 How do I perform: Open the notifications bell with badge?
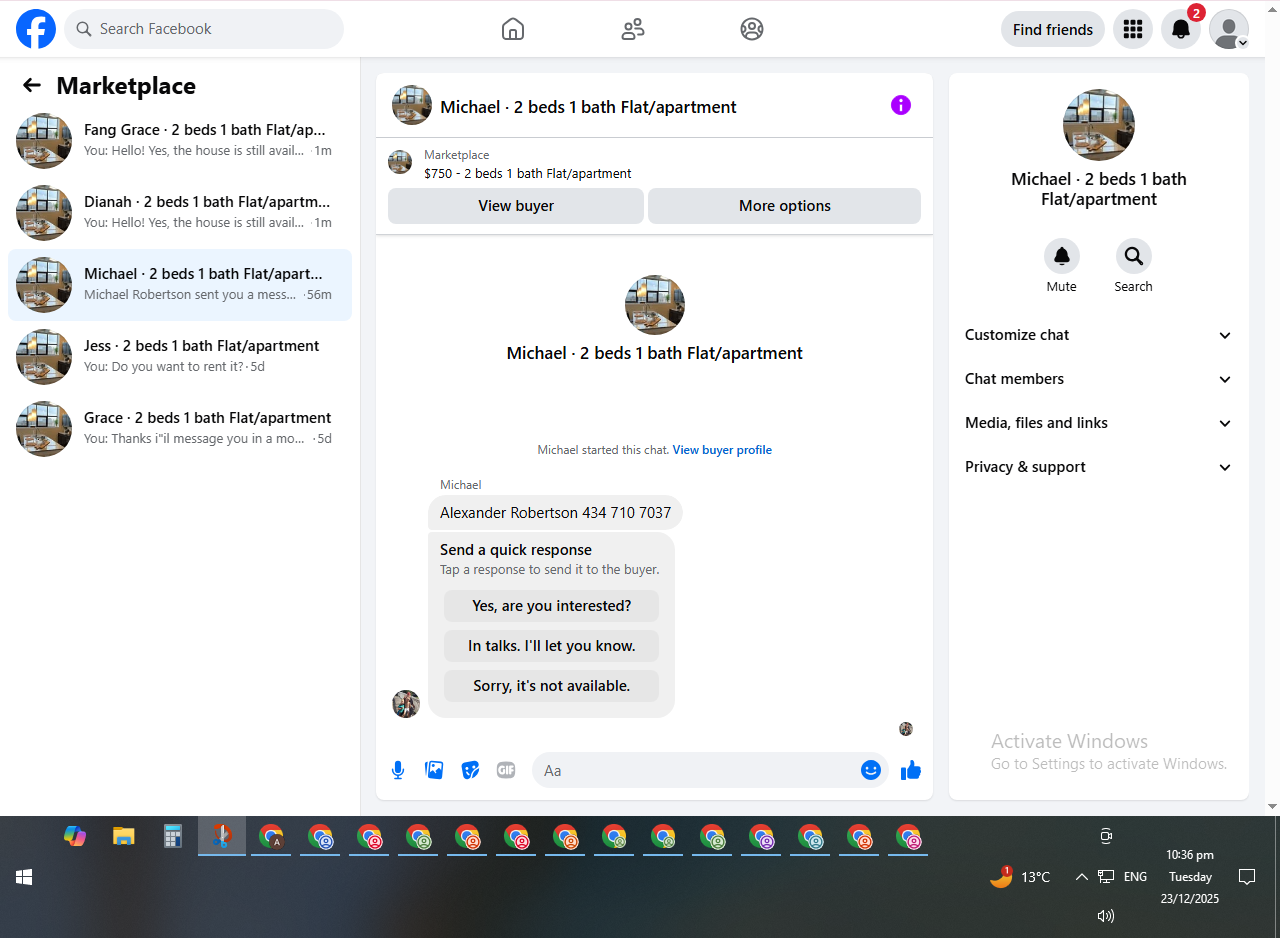click(x=1181, y=29)
